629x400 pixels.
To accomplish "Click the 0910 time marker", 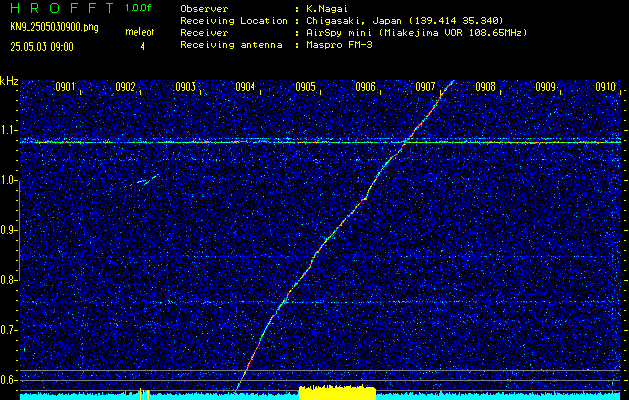I will pyautogui.click(x=605, y=87).
